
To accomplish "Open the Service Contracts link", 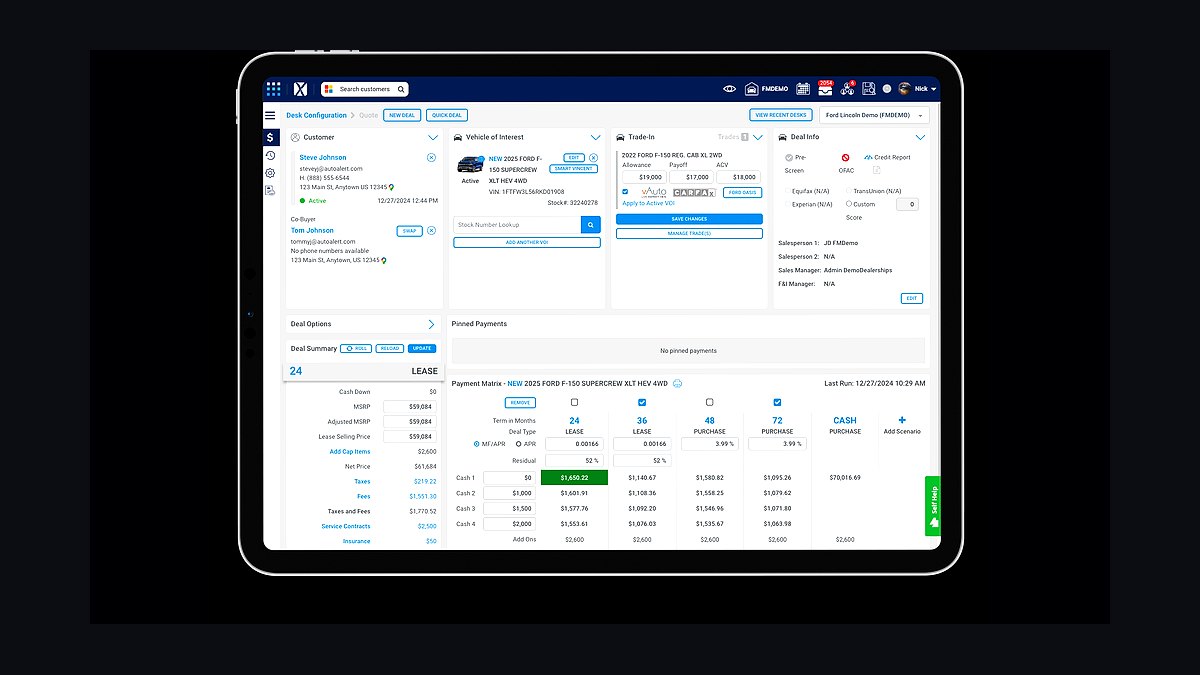I will [x=346, y=526].
